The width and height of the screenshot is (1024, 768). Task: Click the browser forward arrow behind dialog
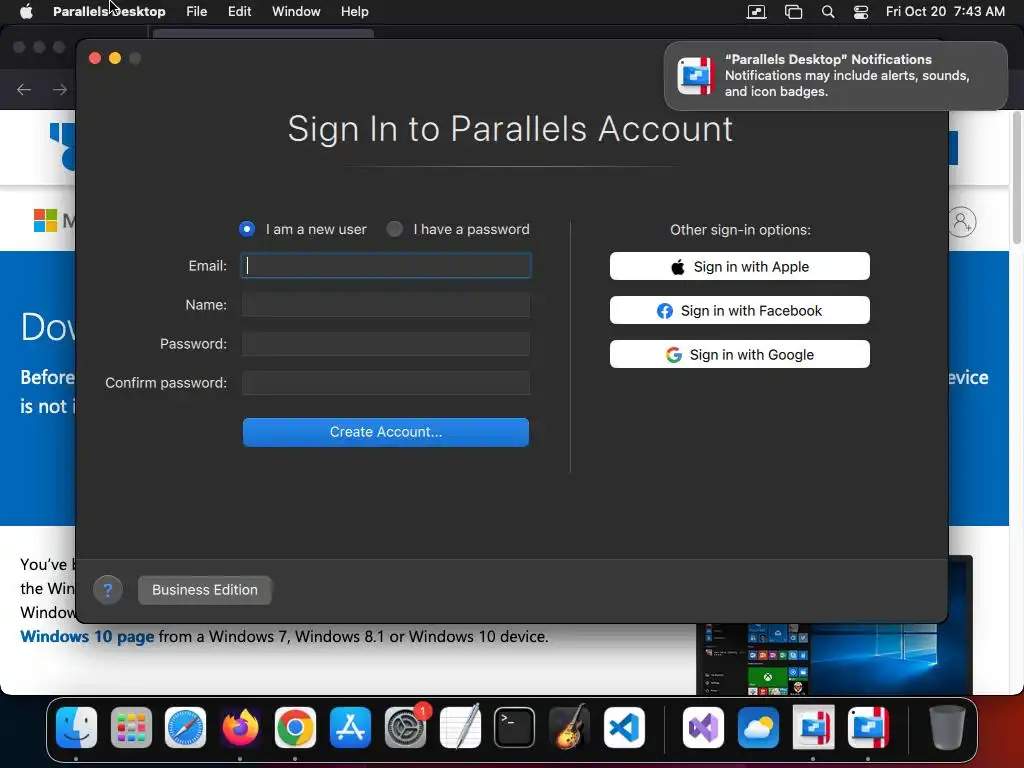coord(60,89)
